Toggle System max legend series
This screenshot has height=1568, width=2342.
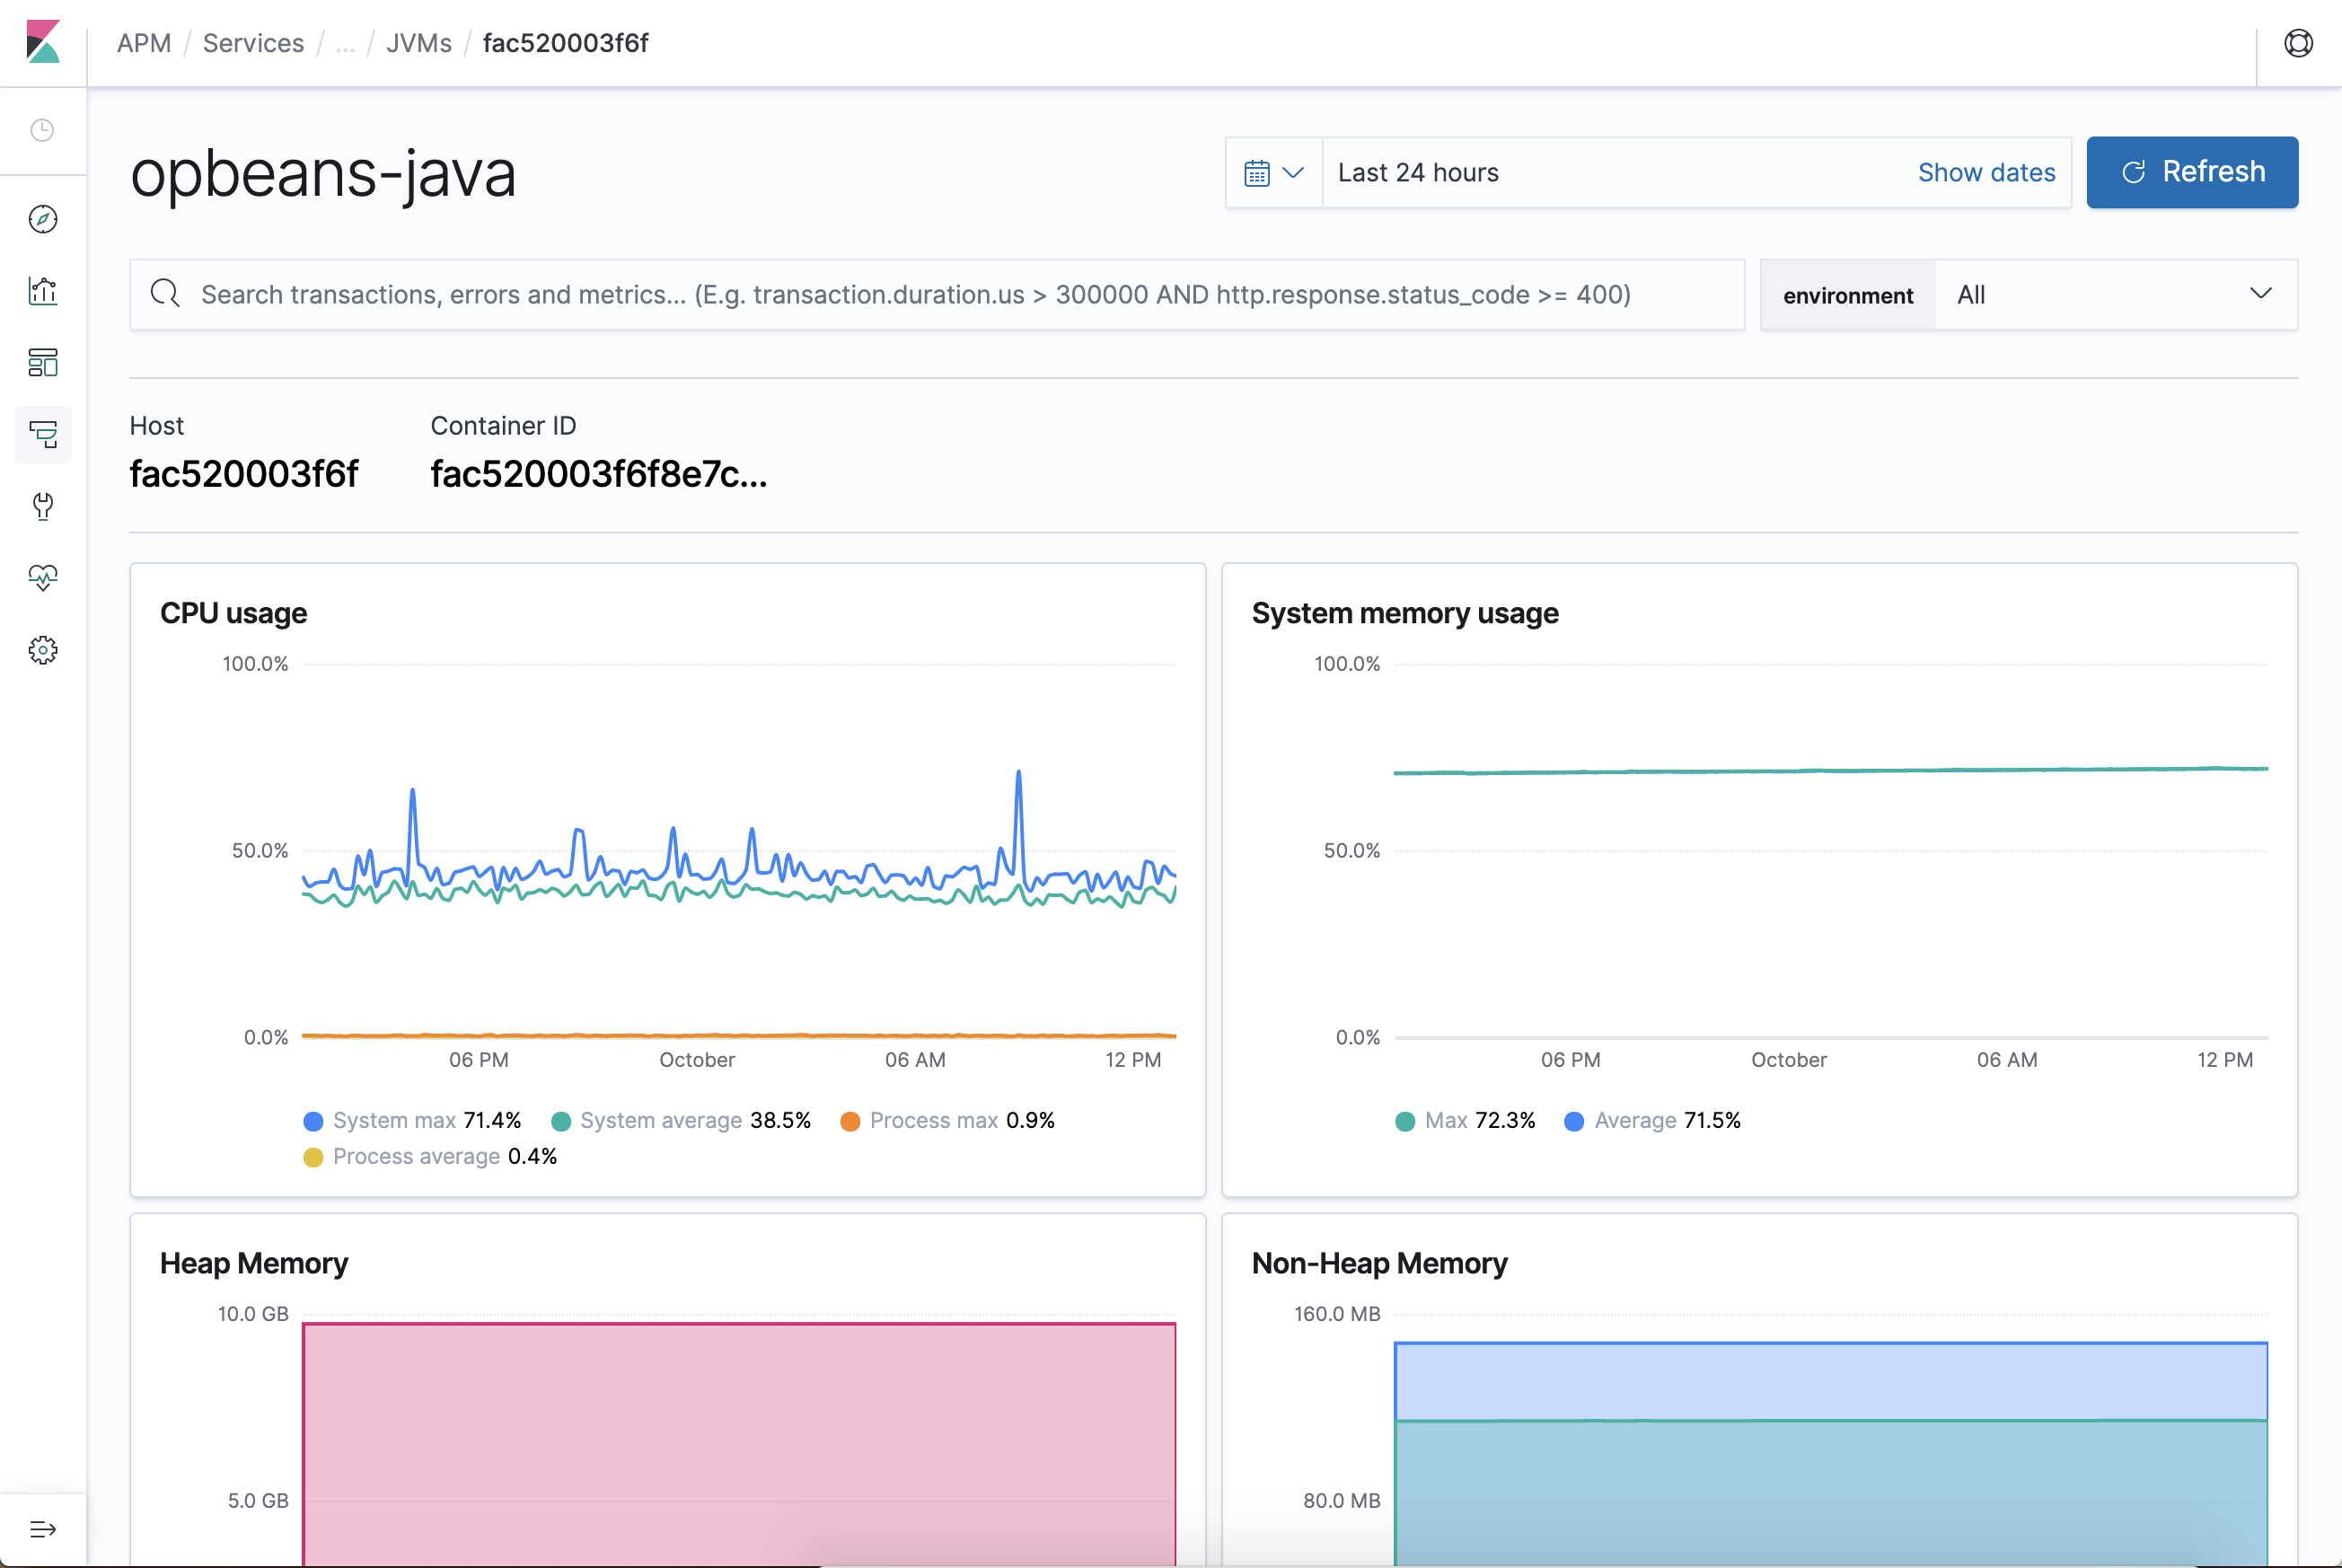[x=412, y=1120]
